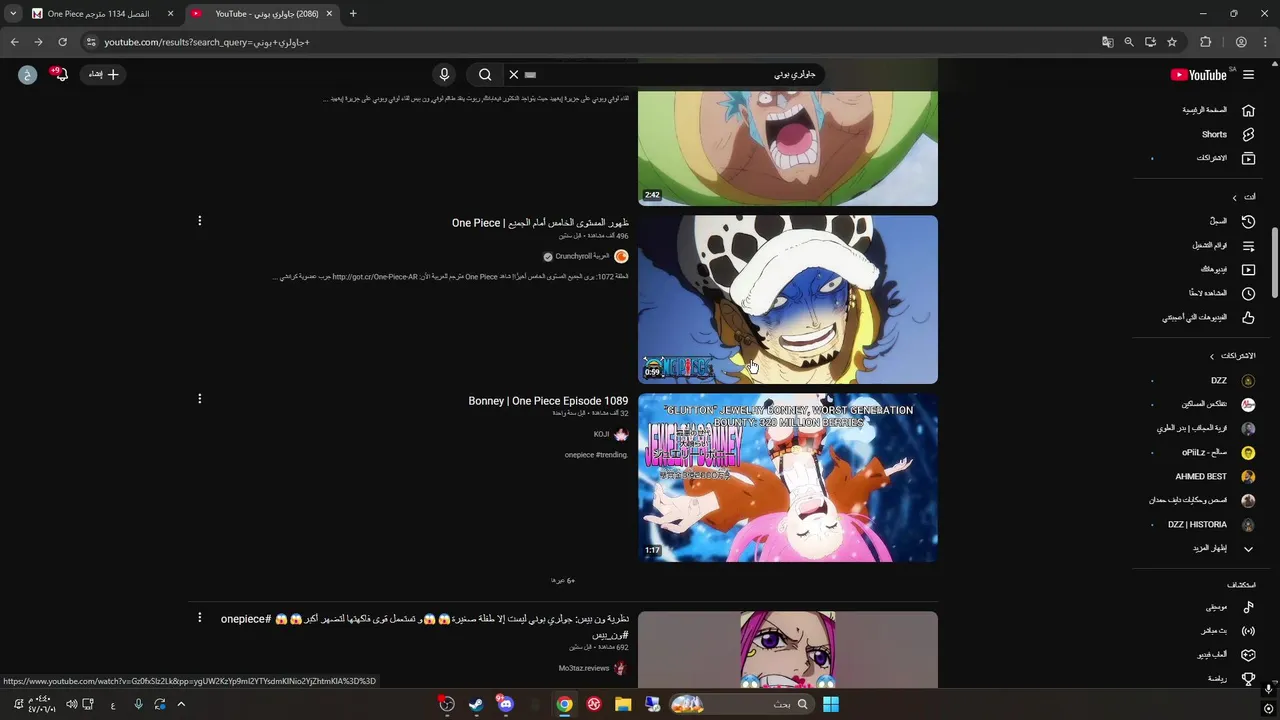Click the Chrome address bar URL
This screenshot has height=720, width=1280.
coord(207,42)
